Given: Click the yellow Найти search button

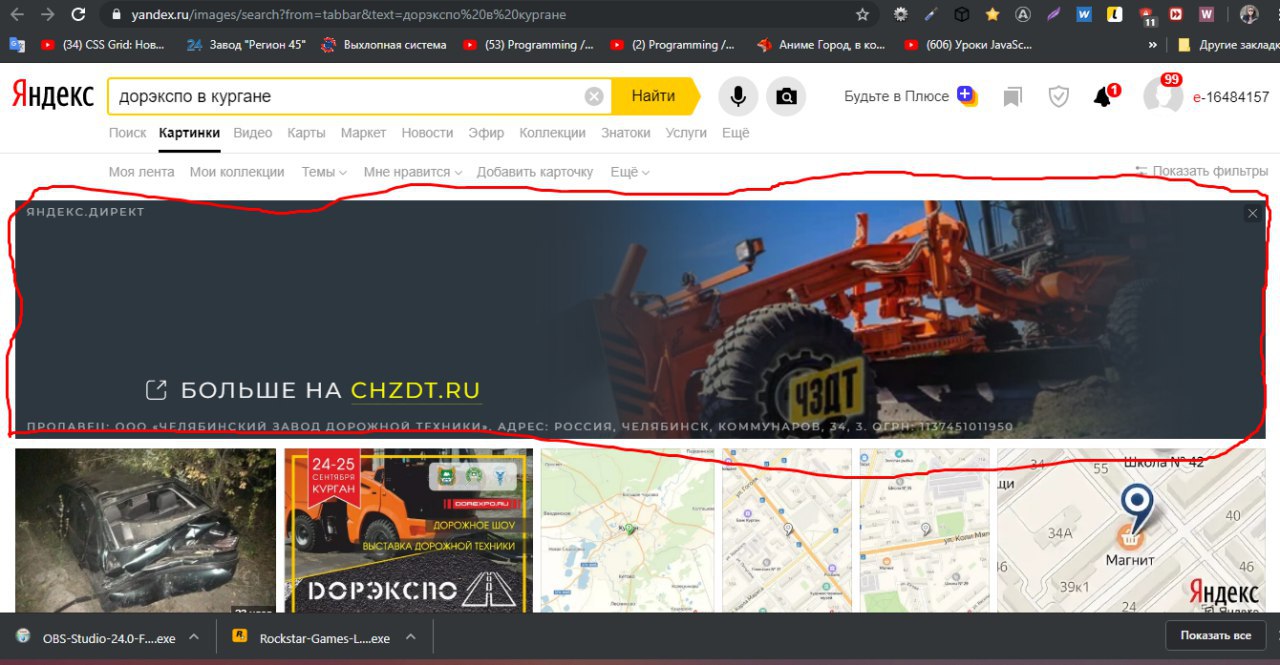Looking at the screenshot, I should tap(654, 96).
